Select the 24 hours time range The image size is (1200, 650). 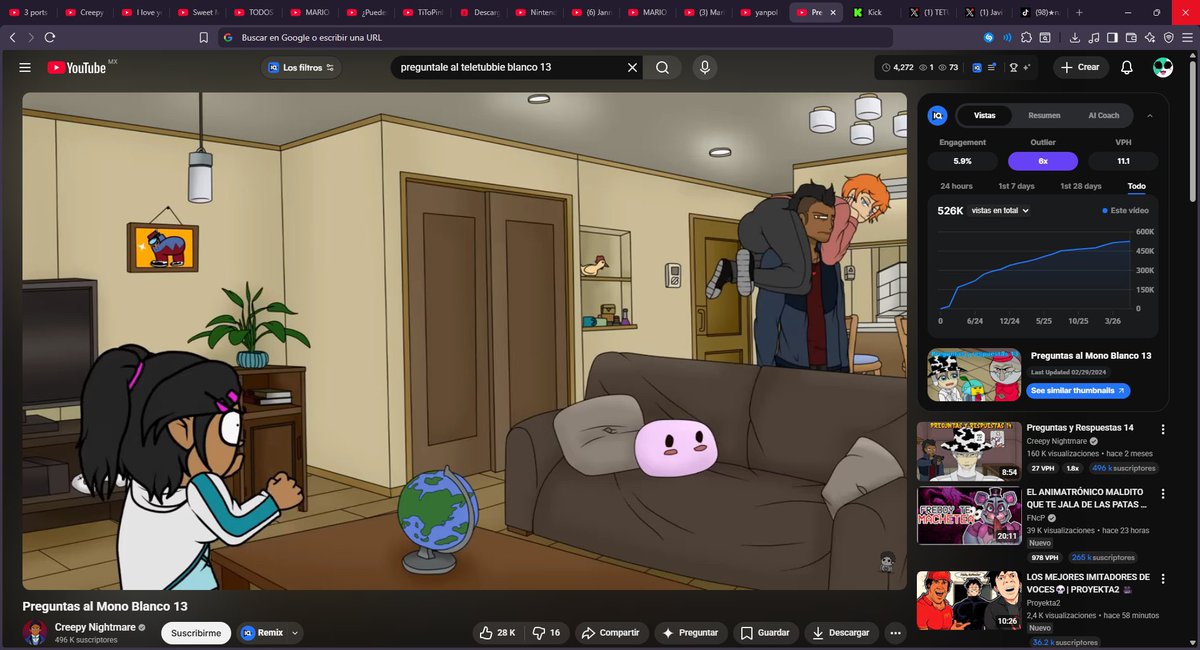[x=956, y=186]
